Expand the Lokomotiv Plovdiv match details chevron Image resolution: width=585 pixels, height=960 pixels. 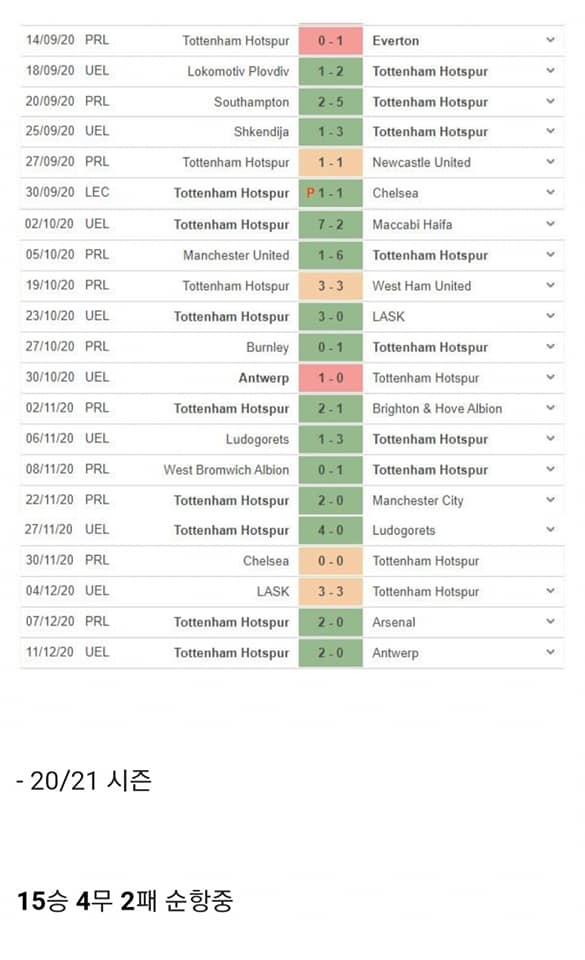[x=550, y=71]
